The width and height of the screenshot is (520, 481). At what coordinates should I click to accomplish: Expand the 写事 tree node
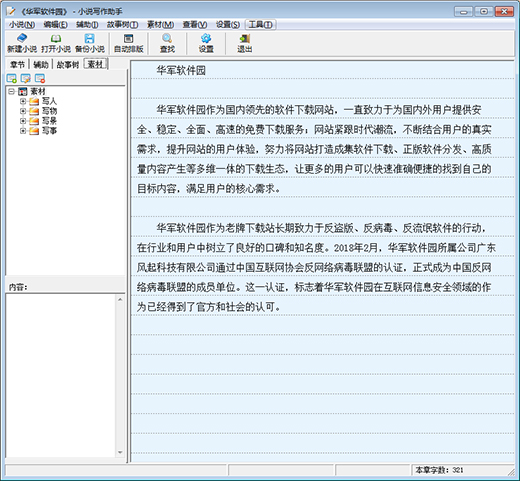[x=23, y=131]
